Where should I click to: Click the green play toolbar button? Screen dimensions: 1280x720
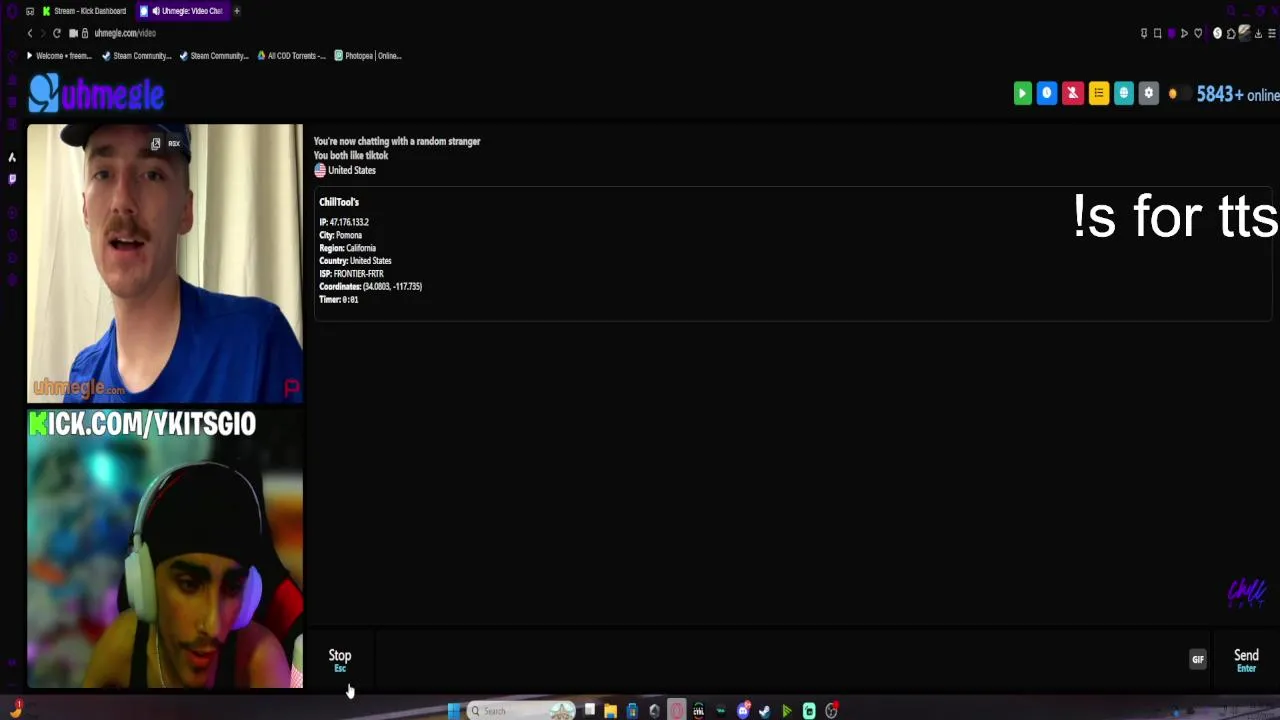coord(1022,93)
